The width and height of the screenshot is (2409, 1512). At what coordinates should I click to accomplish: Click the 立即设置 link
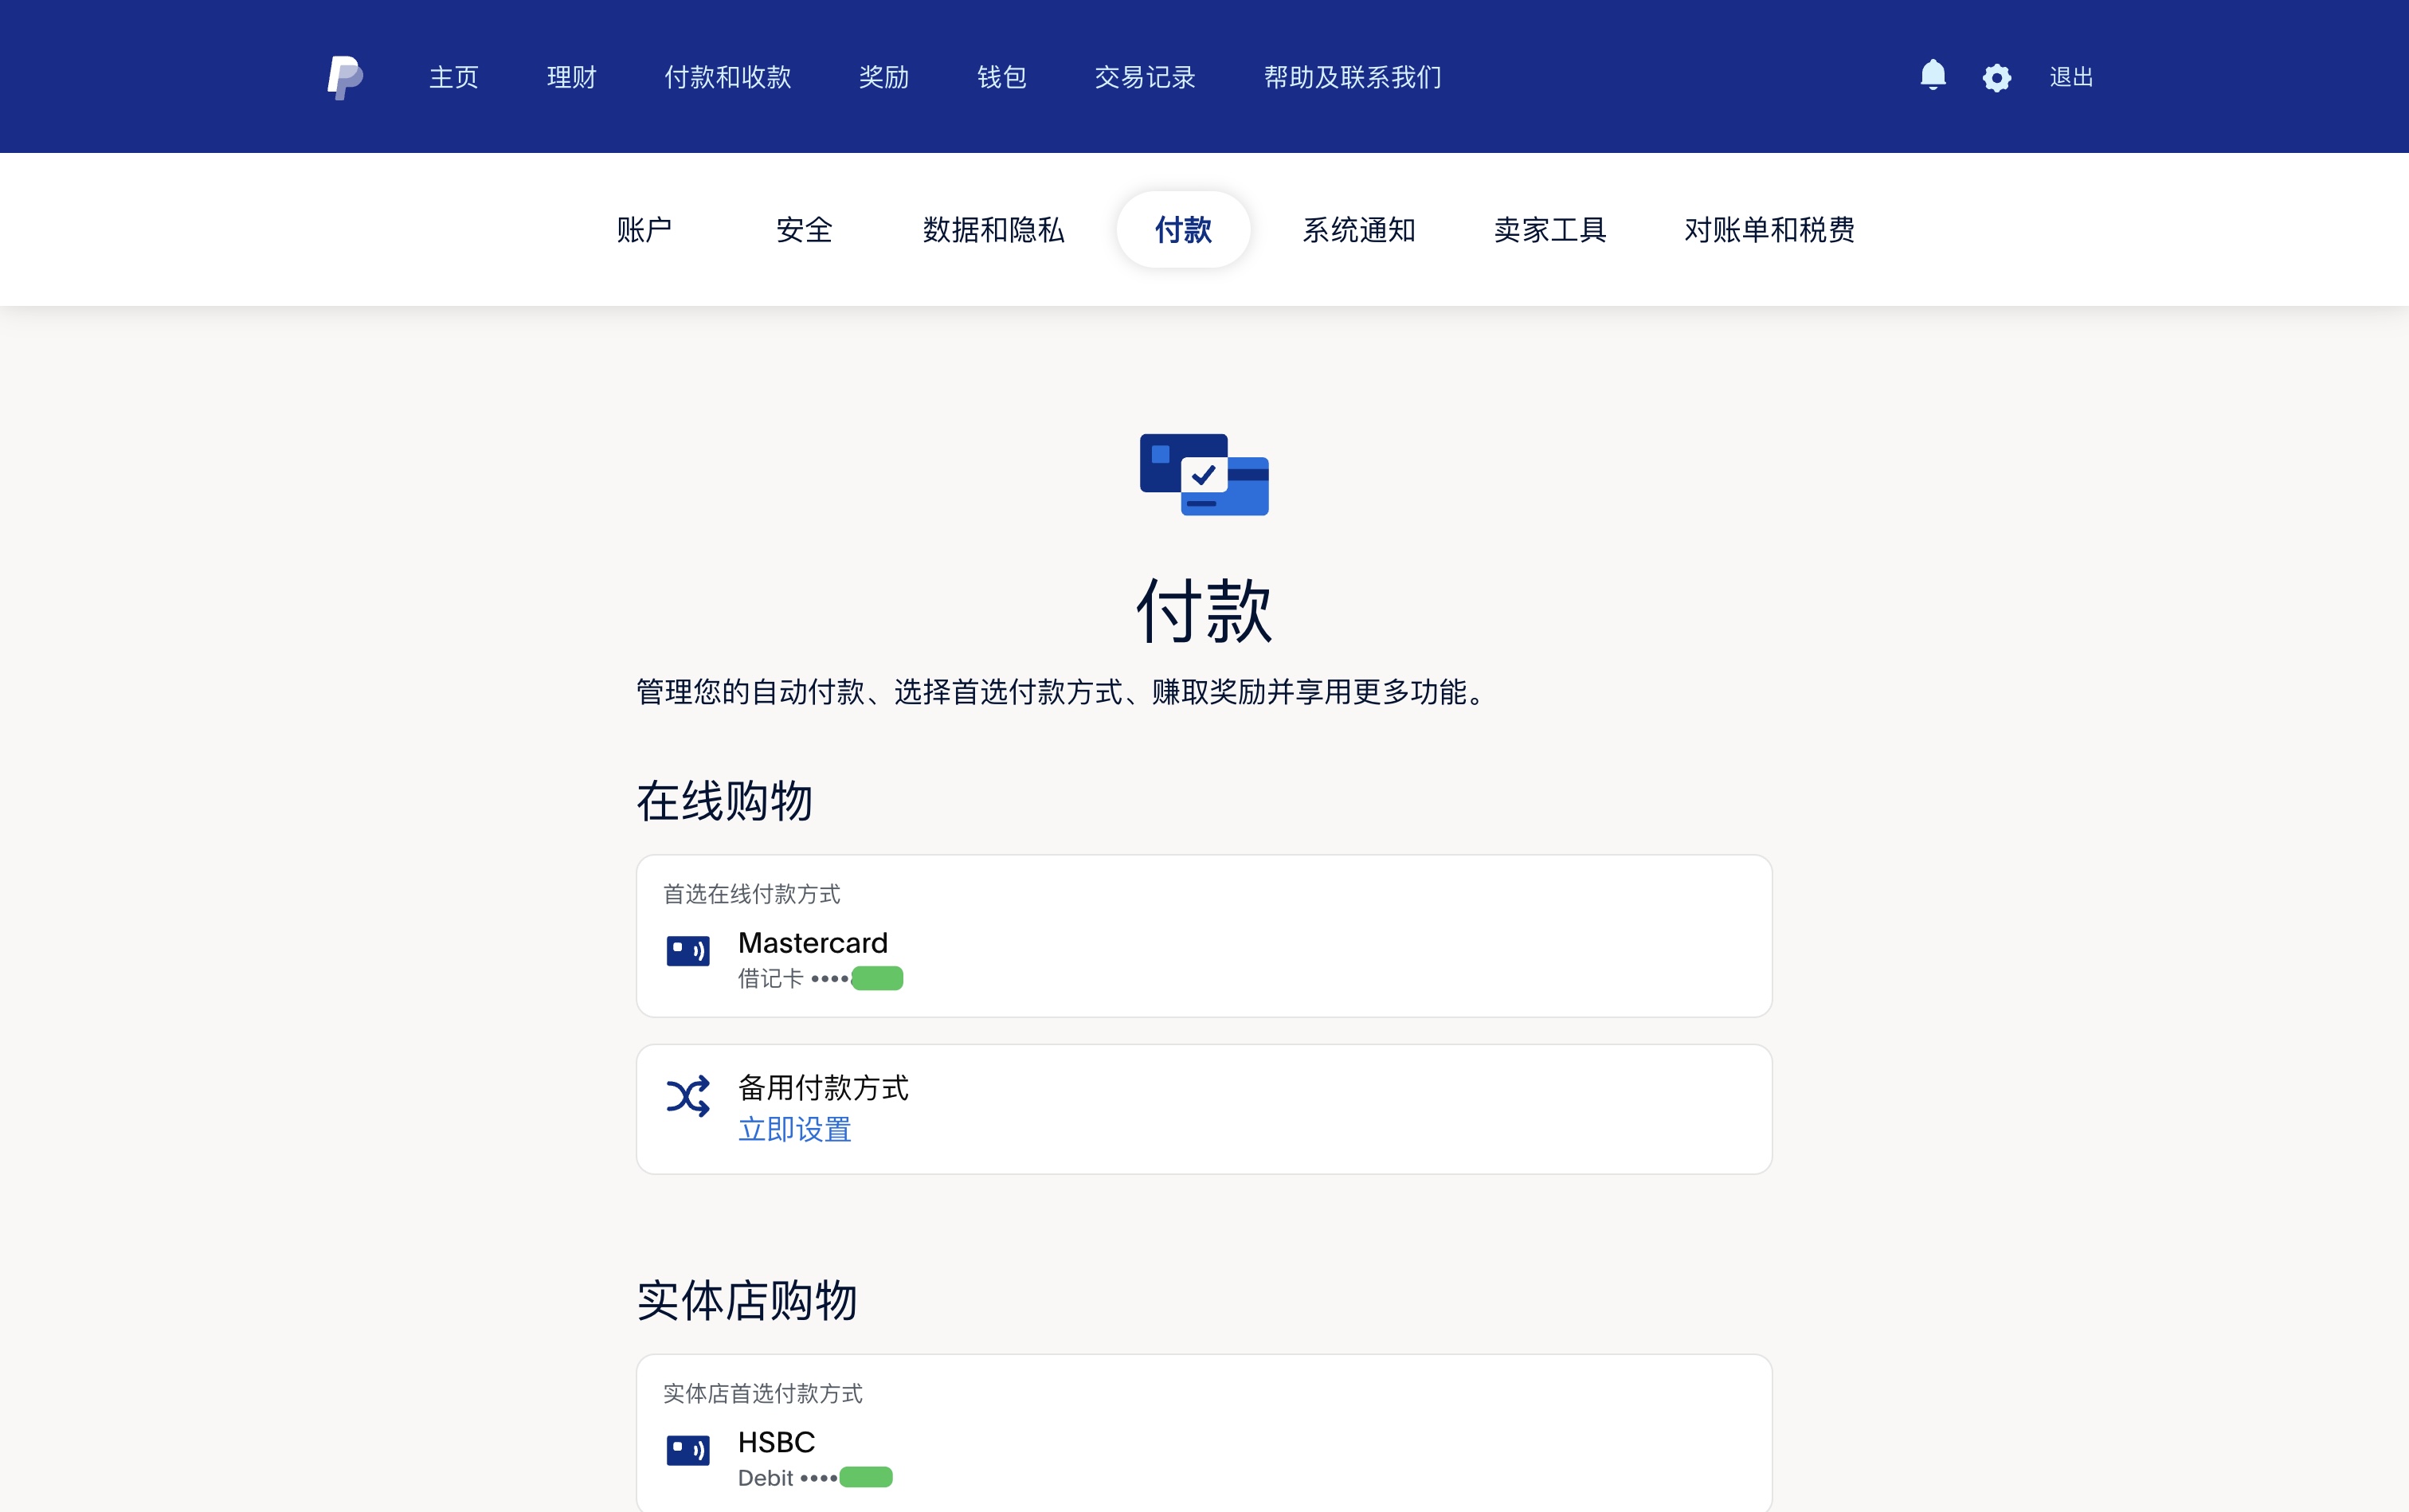[794, 1129]
